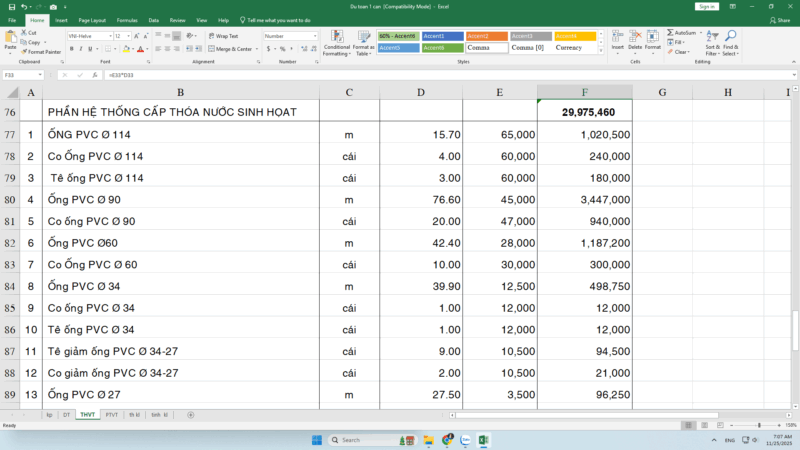Click the Sign in button
The image size is (800, 450).
(706, 6)
